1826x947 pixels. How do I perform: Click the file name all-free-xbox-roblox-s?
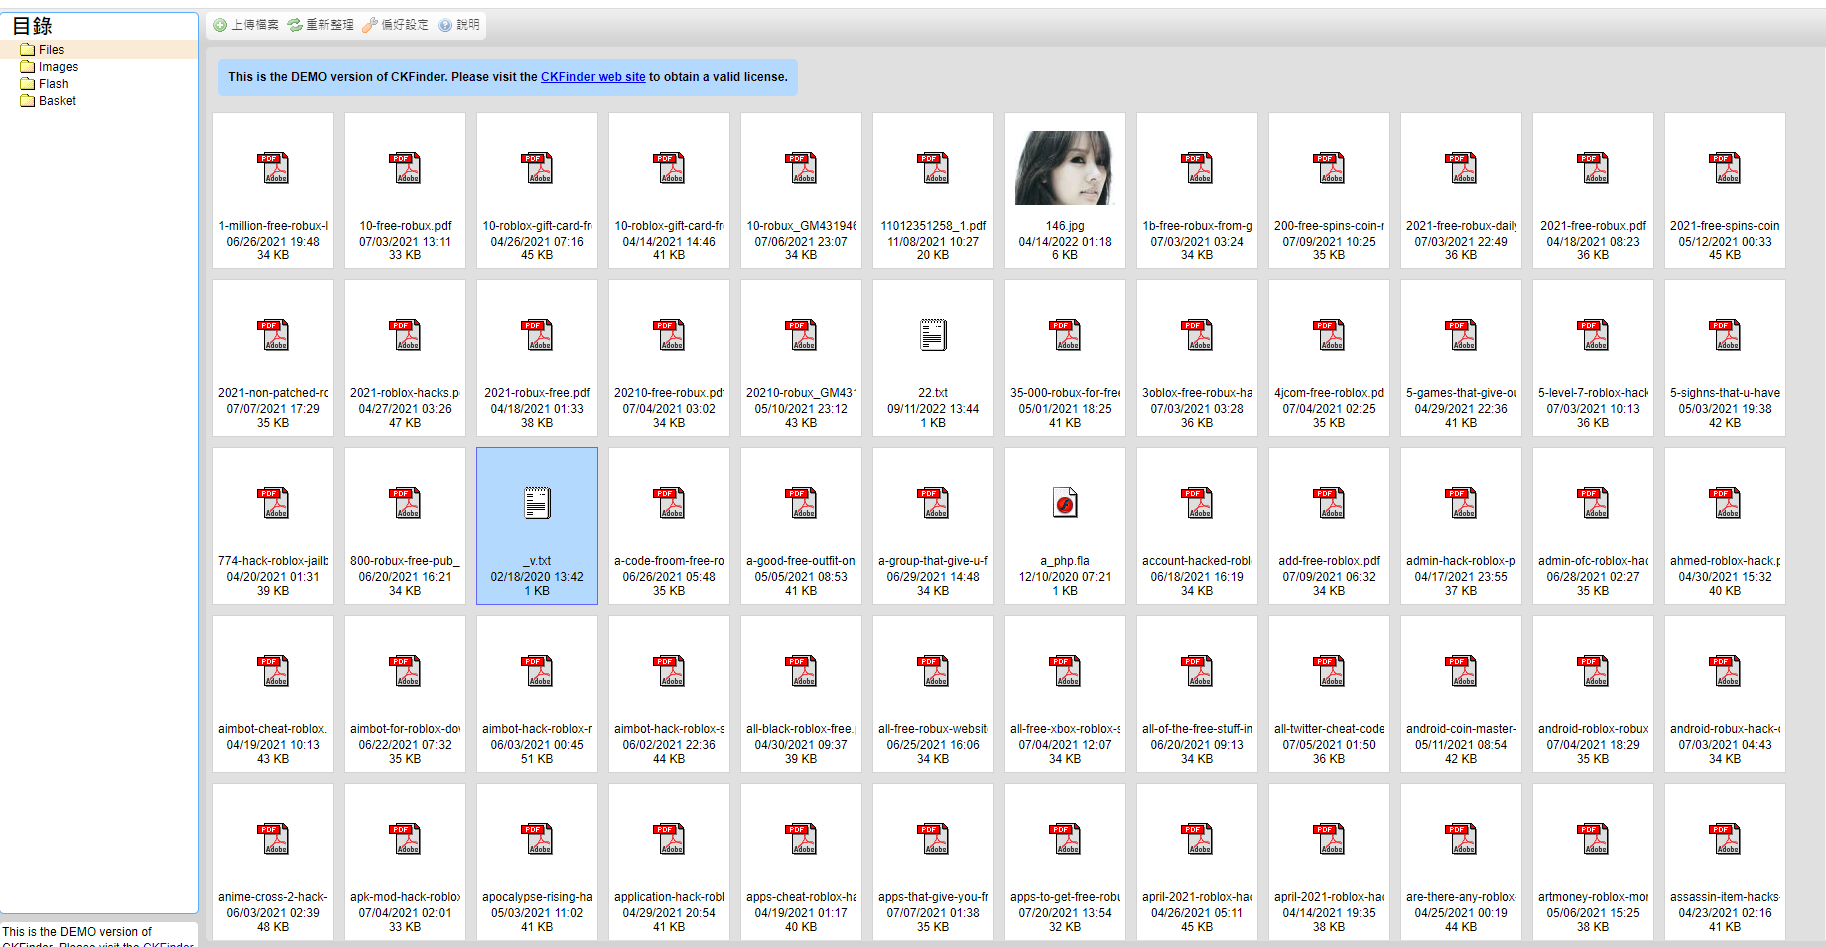coord(1065,729)
